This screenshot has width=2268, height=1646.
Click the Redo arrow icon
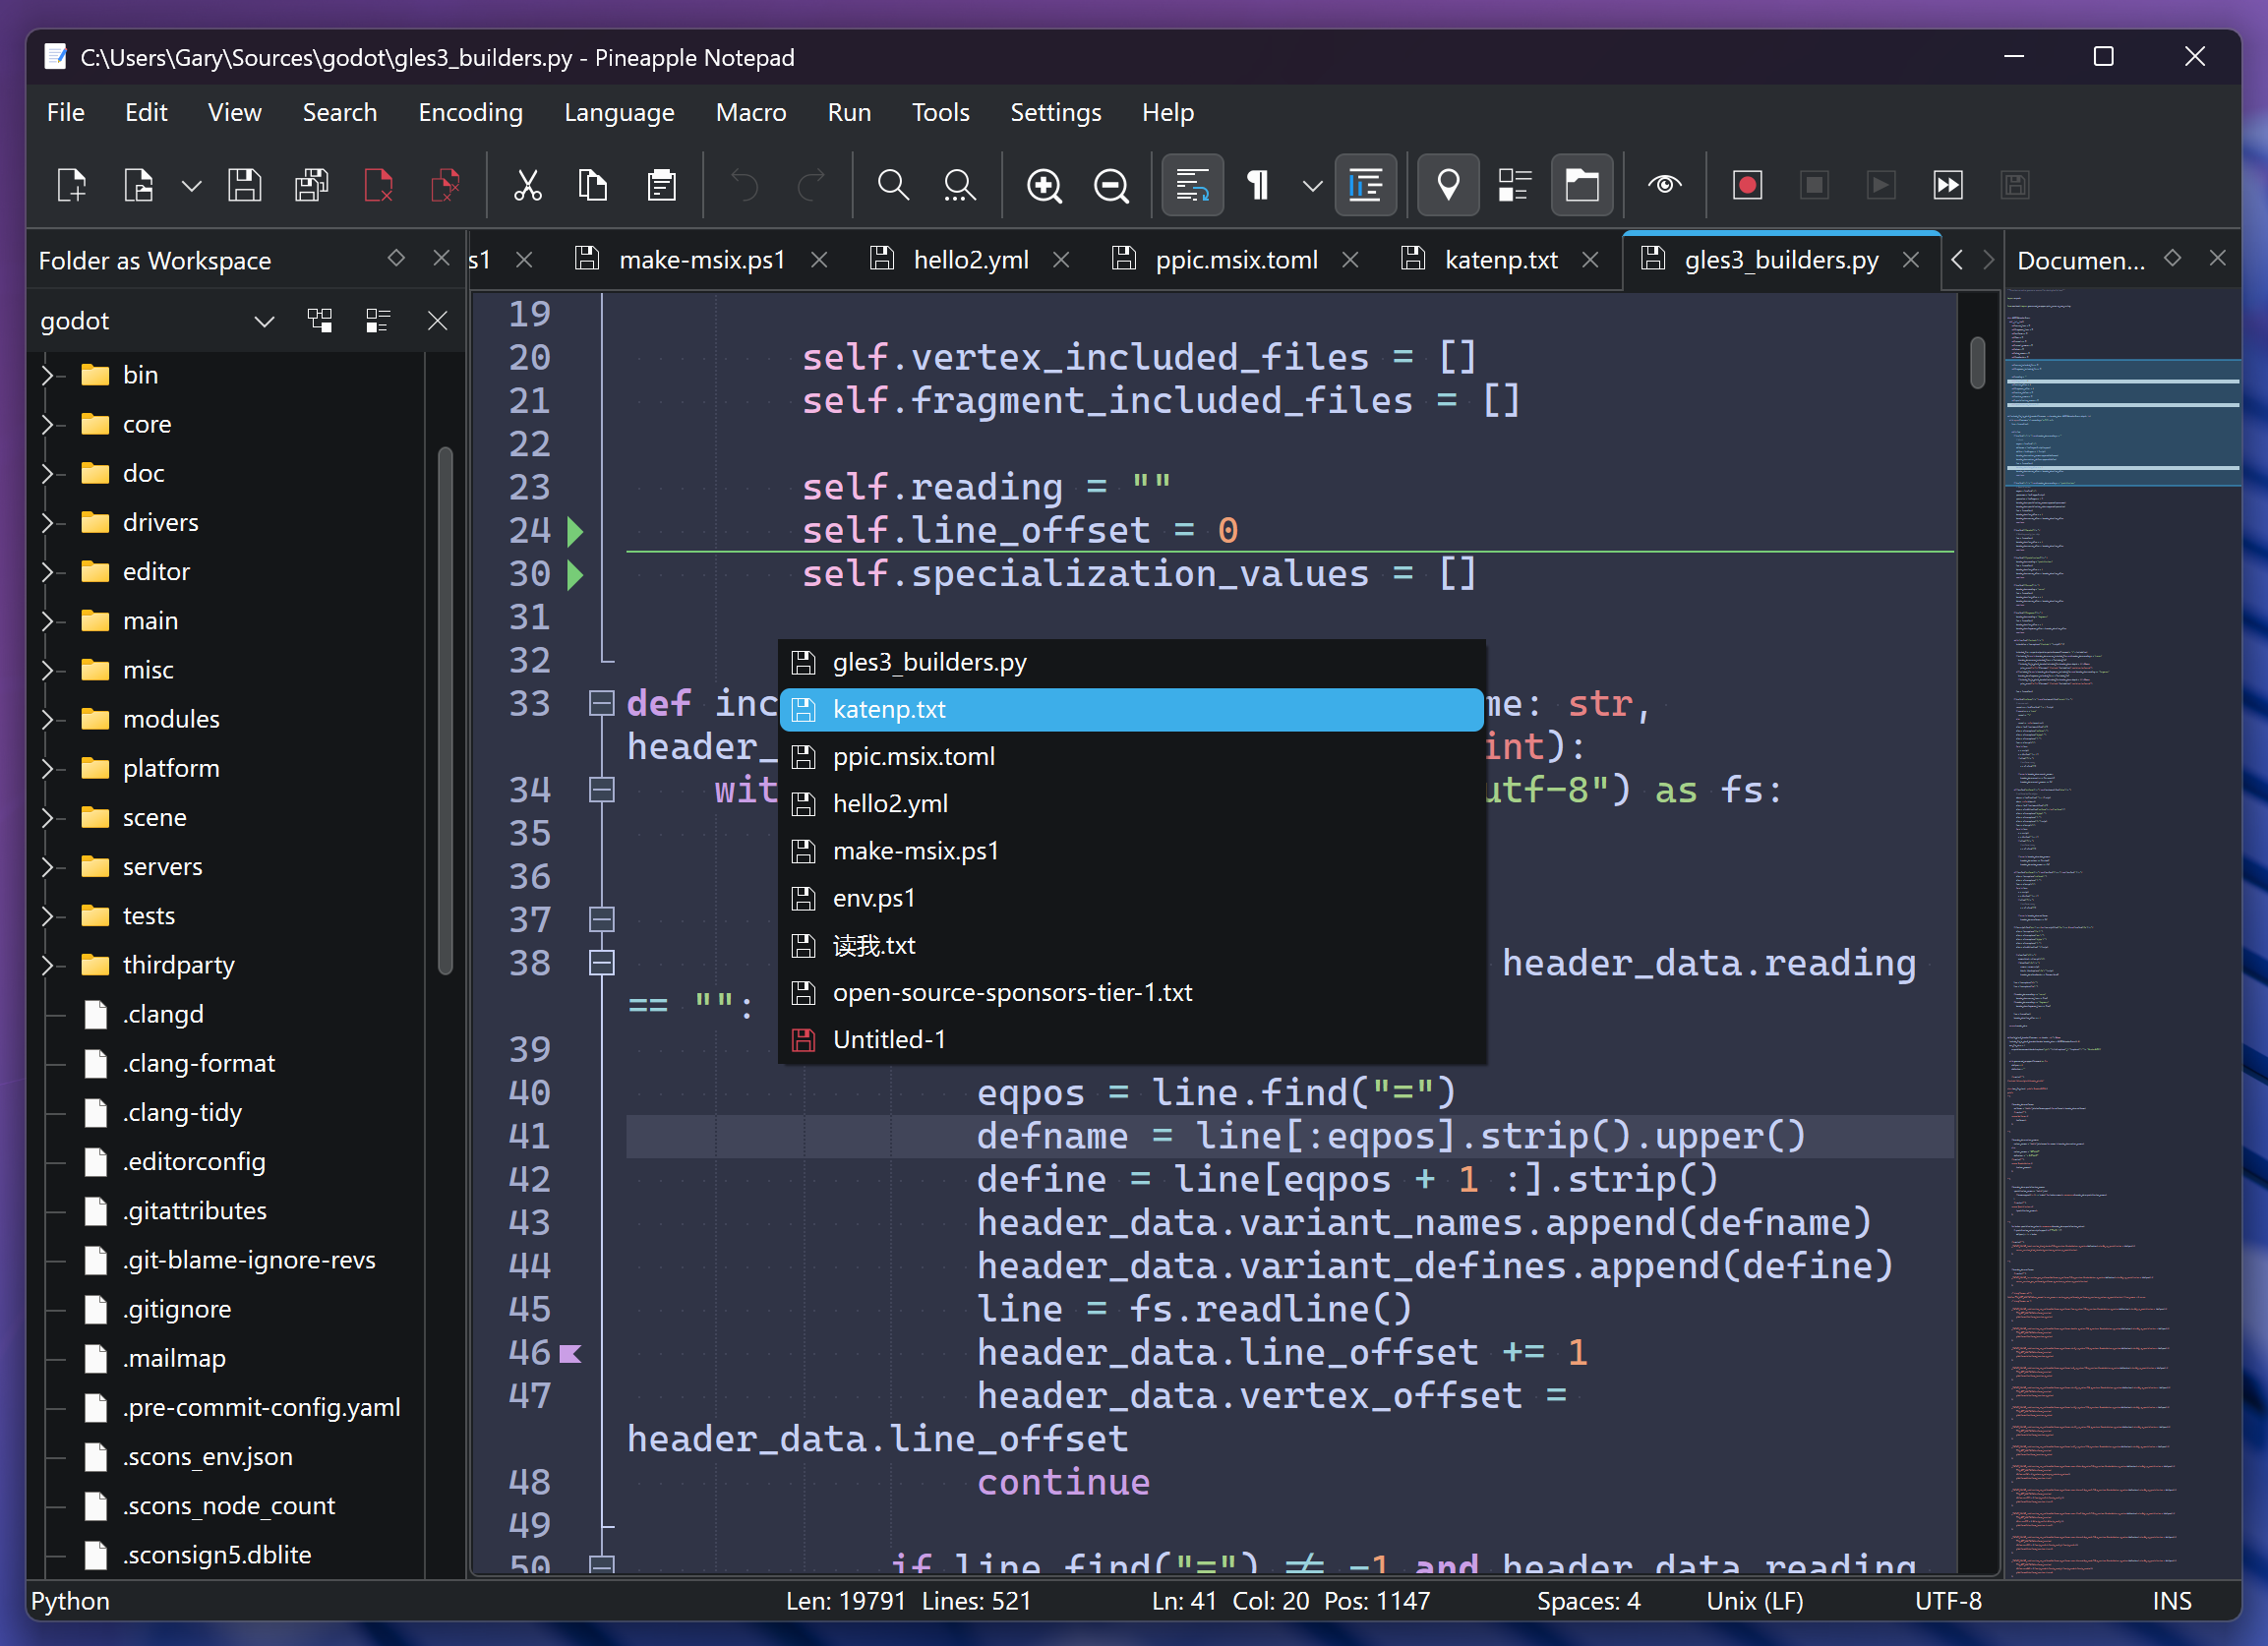pos(811,185)
